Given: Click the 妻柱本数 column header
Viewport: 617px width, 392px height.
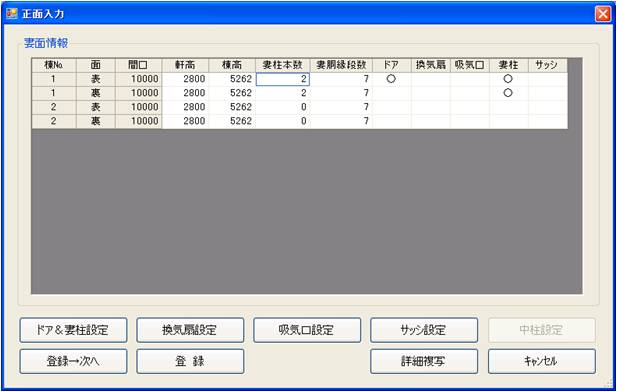Looking at the screenshot, I should (283, 65).
